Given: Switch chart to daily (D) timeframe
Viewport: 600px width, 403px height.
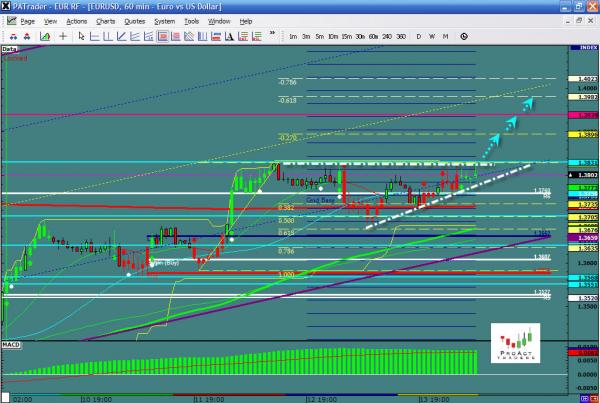Looking at the screenshot, I should [418, 35].
